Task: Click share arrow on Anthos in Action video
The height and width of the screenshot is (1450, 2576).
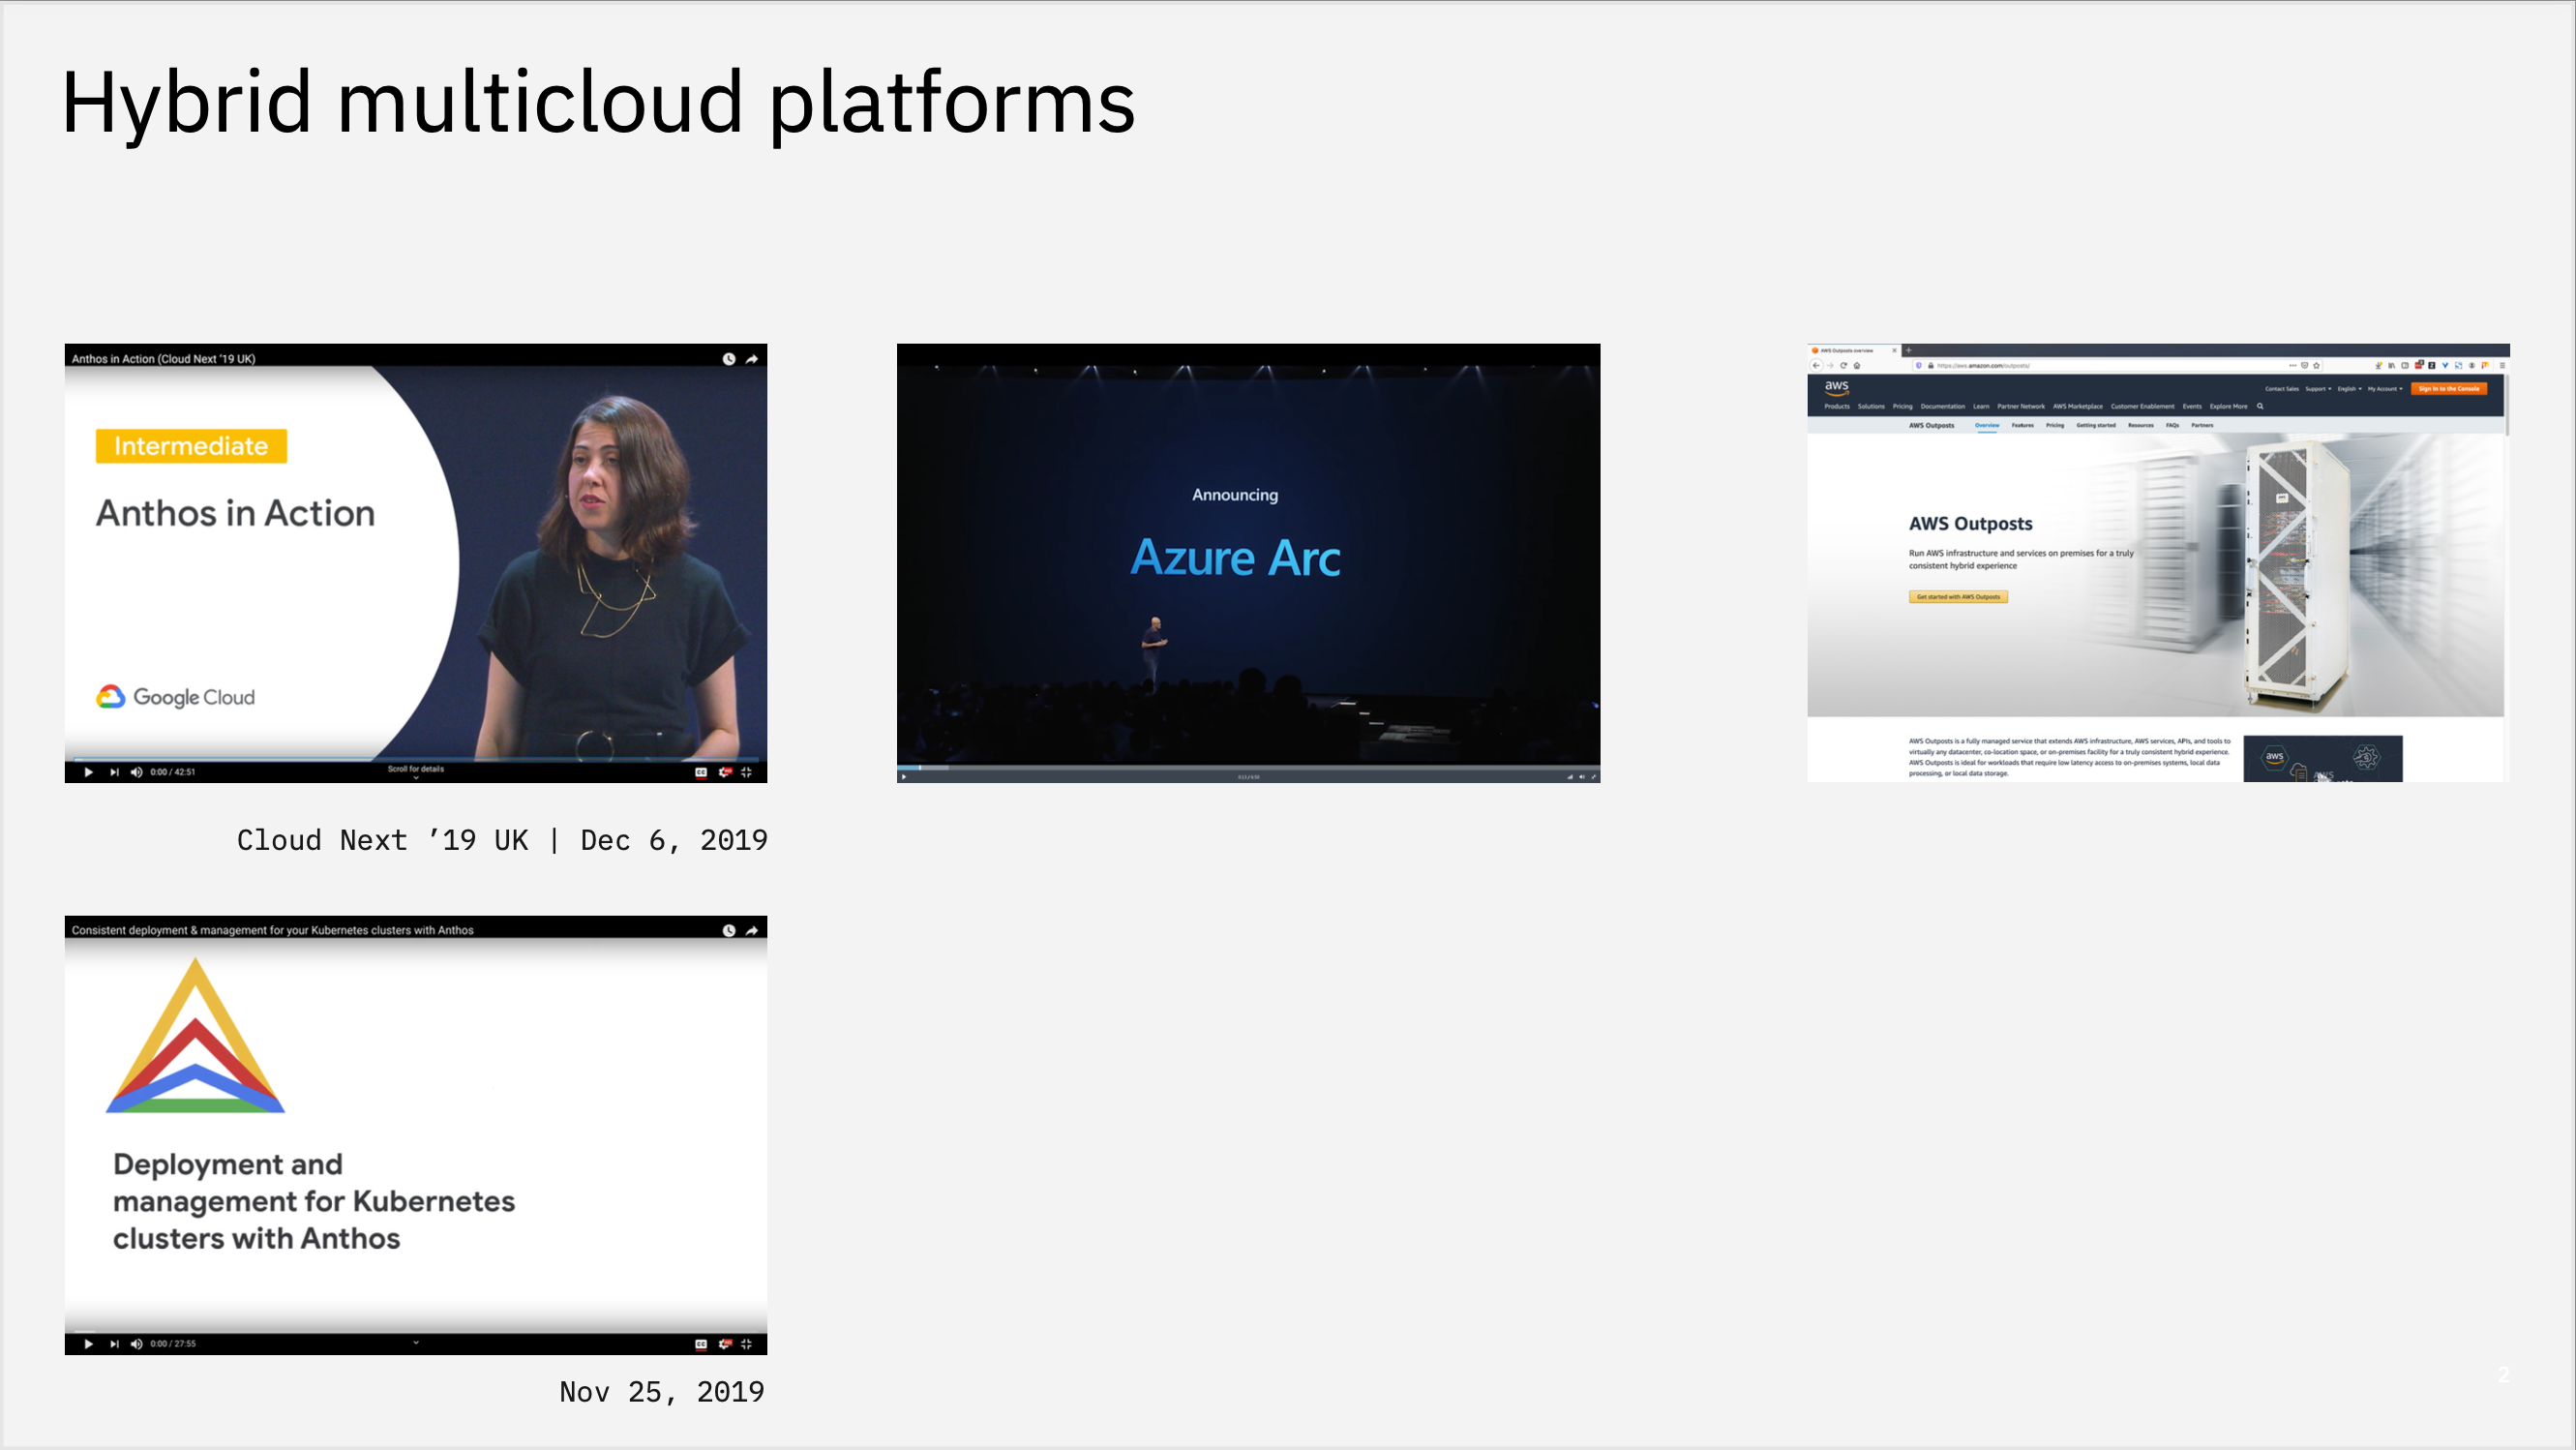Action: (752, 358)
